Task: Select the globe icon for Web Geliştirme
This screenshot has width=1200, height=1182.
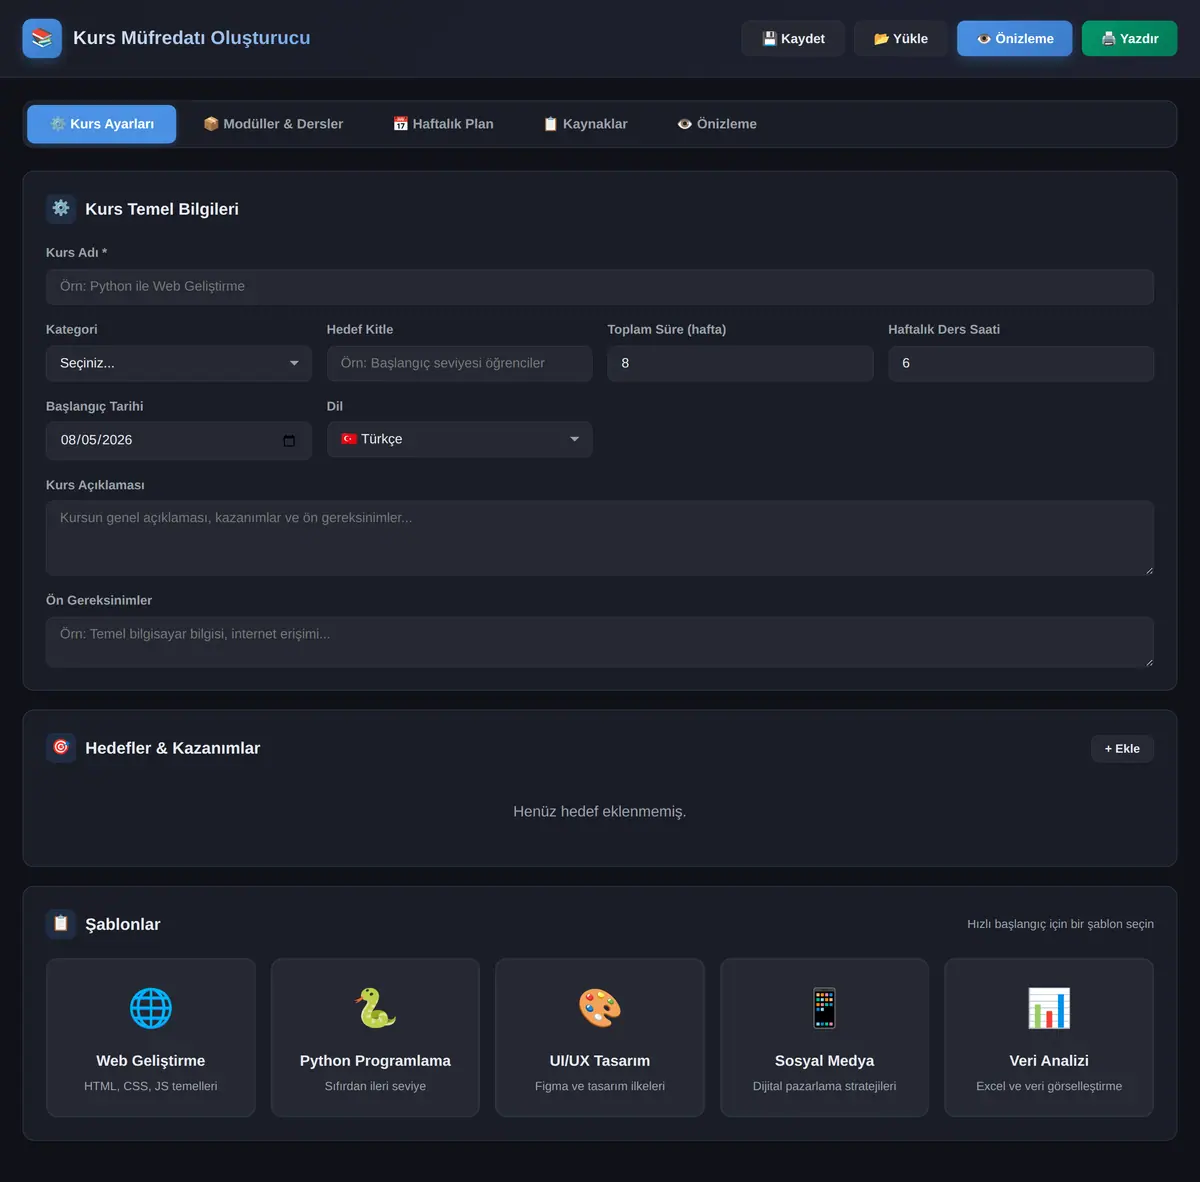Action: click(x=151, y=1008)
